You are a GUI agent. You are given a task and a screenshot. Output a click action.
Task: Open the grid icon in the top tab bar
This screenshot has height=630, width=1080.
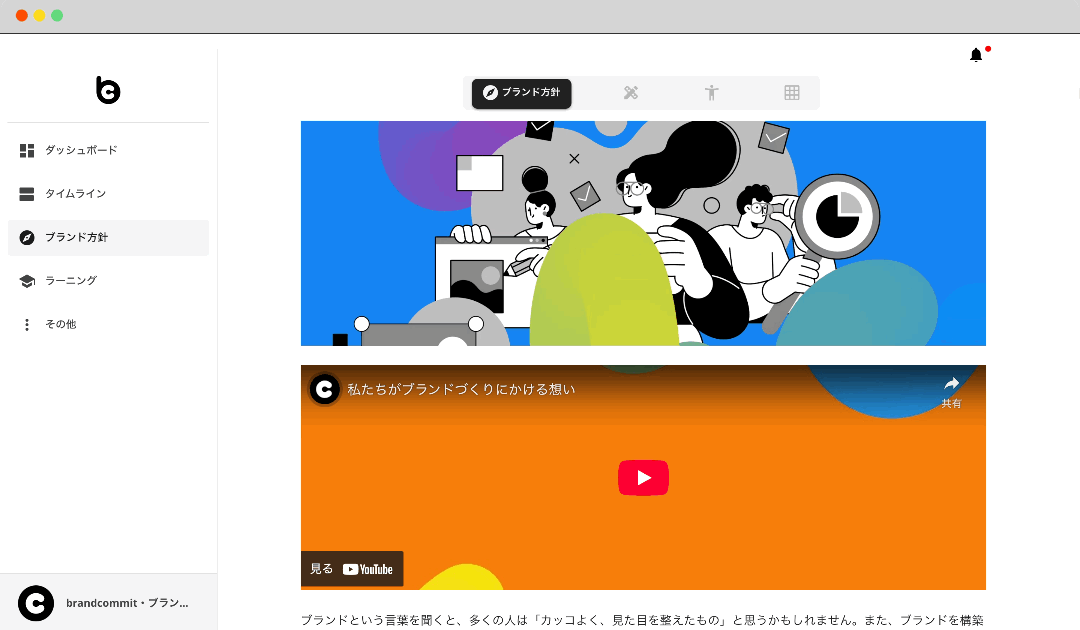792,92
